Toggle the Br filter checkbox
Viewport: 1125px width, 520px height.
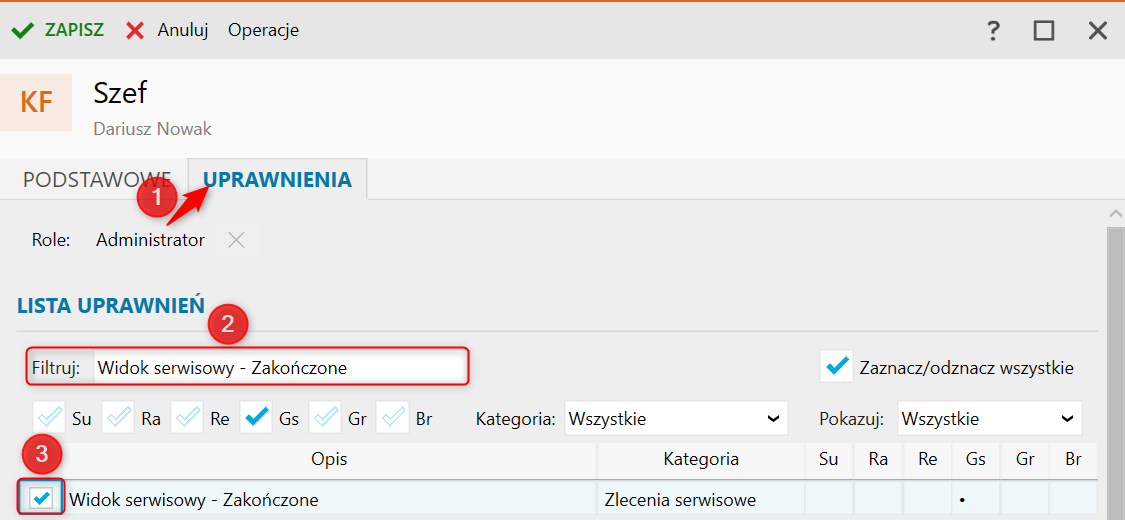point(394,418)
